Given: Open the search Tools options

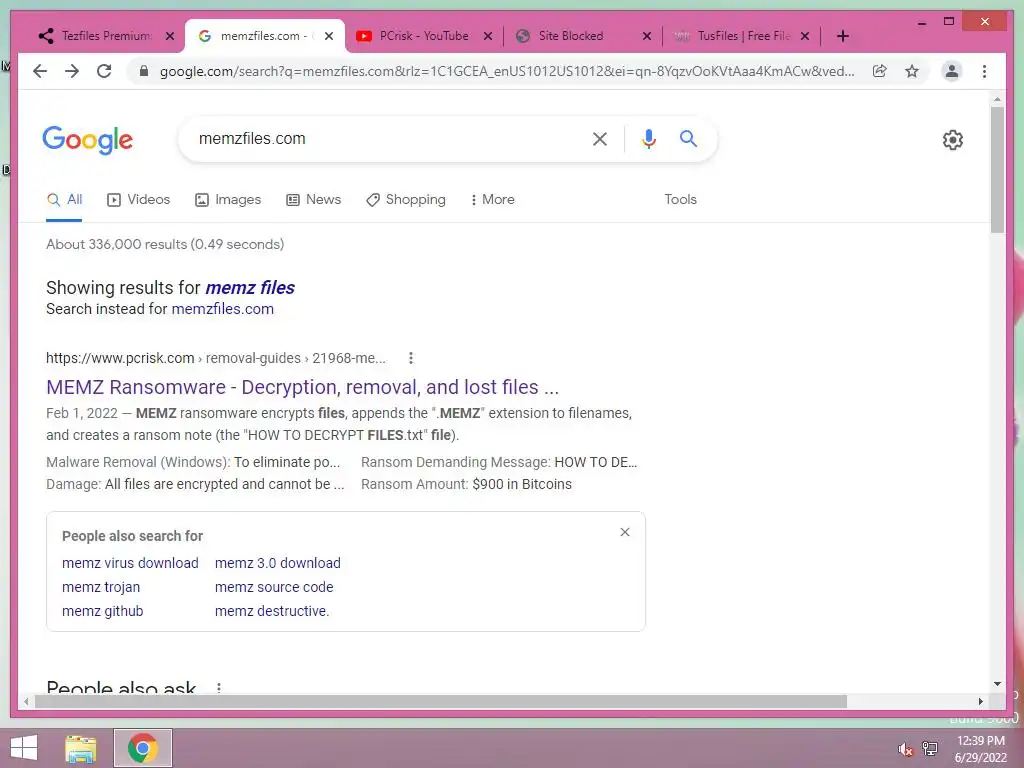Looking at the screenshot, I should (680, 200).
